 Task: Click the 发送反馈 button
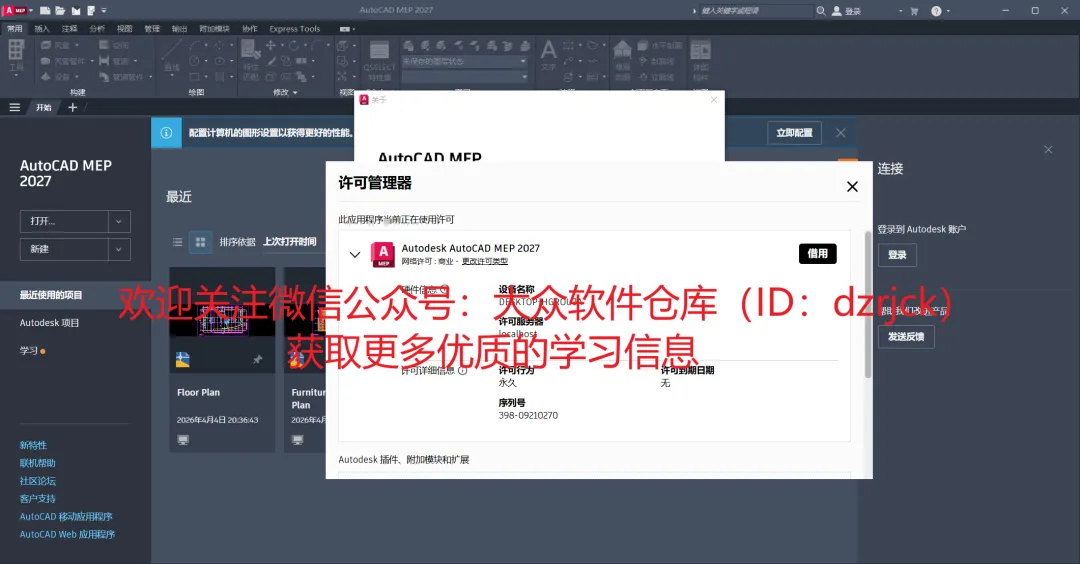tap(906, 337)
